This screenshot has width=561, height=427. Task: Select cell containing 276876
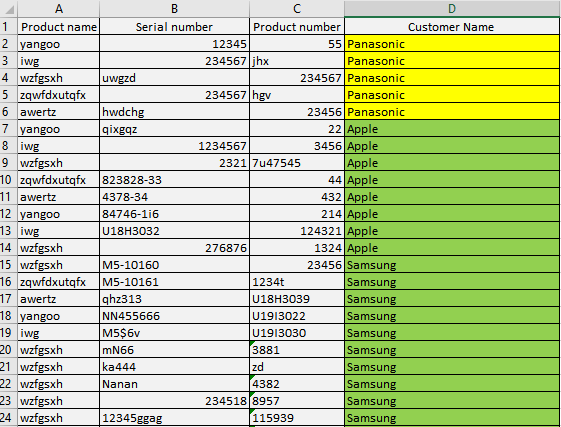click(174, 247)
